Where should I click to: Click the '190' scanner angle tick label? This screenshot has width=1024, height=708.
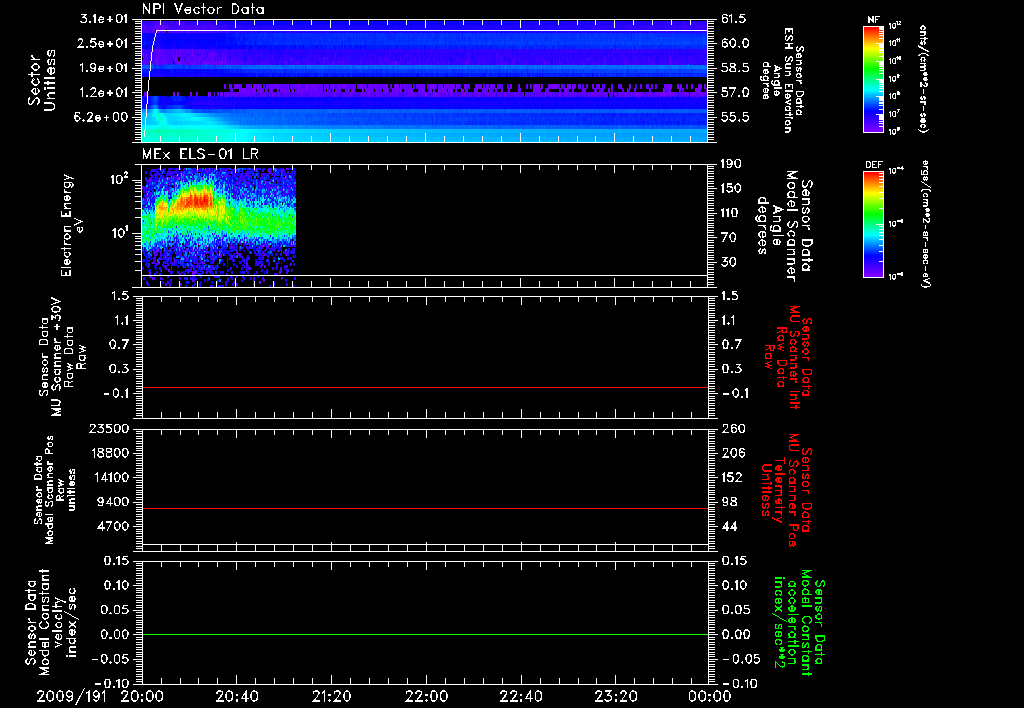(x=731, y=164)
